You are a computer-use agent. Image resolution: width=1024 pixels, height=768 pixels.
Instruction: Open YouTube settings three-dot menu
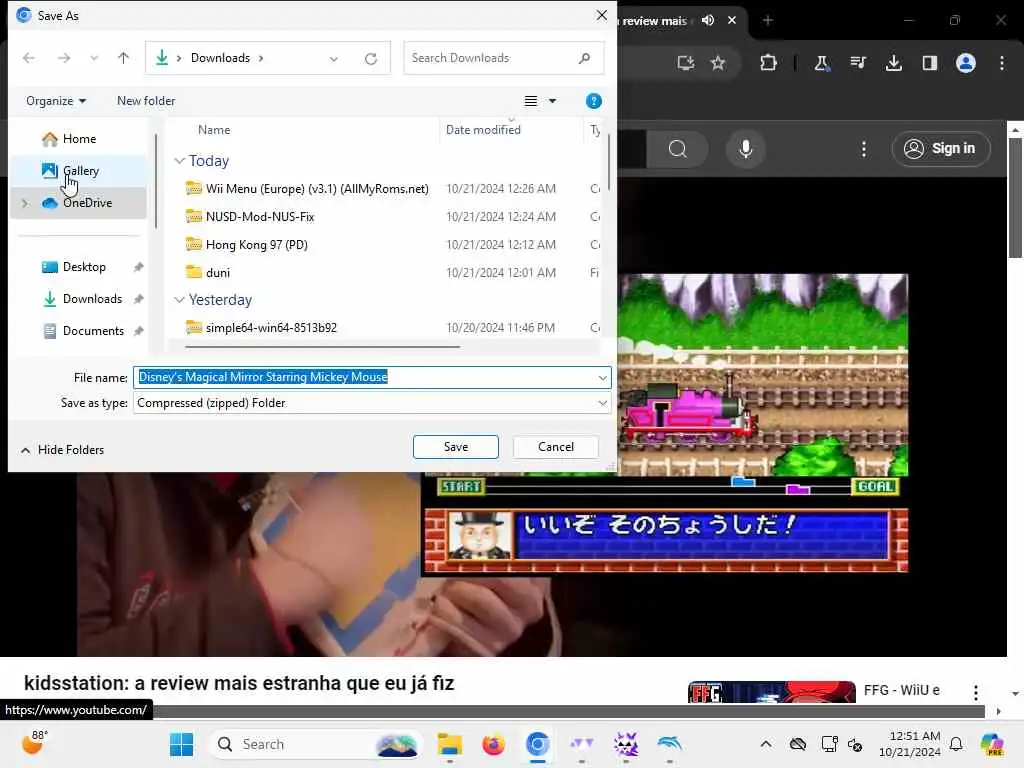[863, 149]
